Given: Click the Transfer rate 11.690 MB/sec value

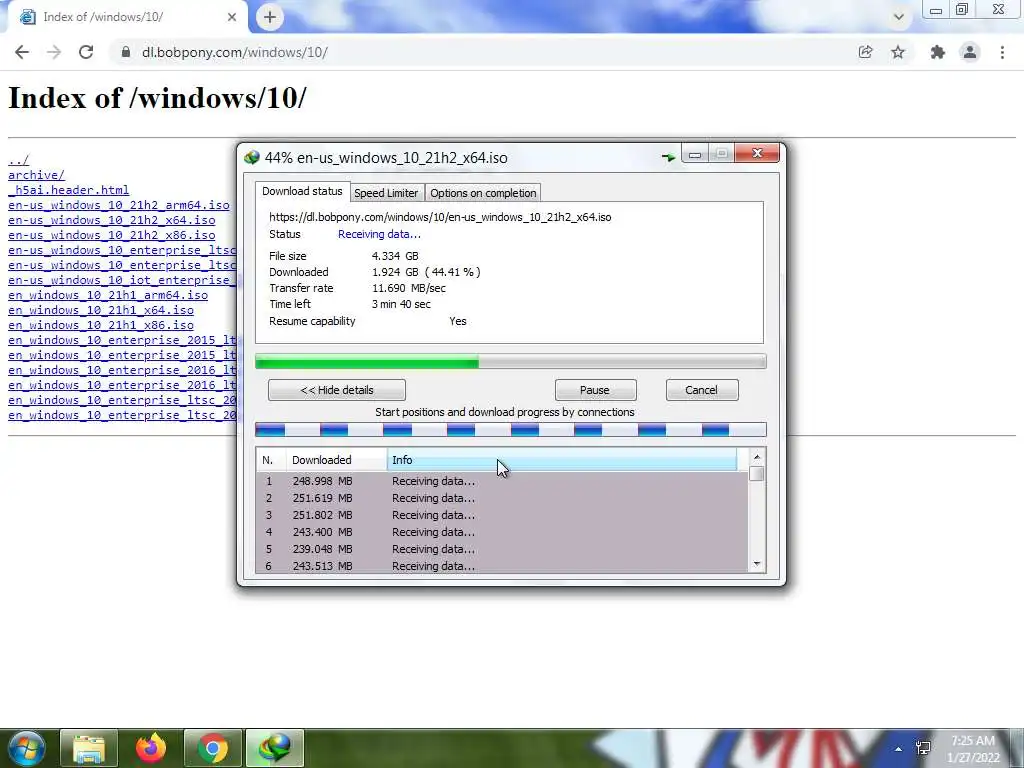Looking at the screenshot, I should 409,288.
